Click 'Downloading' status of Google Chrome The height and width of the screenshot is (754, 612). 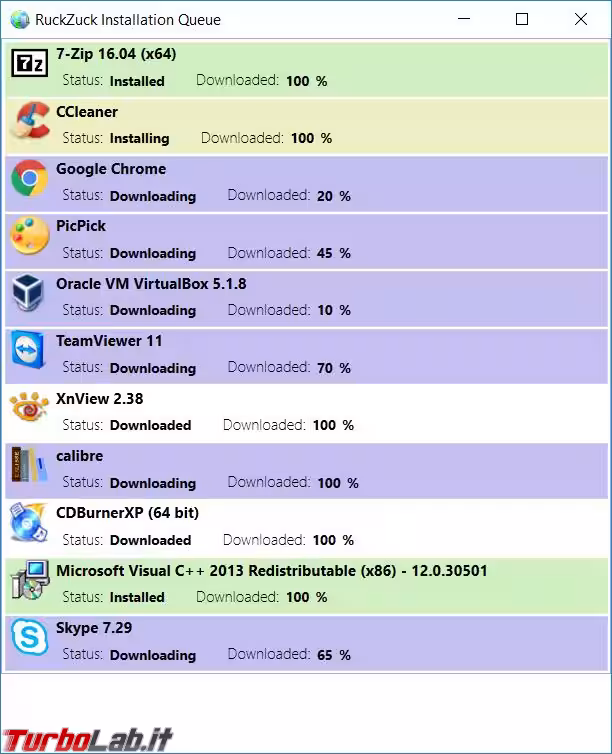coord(153,197)
